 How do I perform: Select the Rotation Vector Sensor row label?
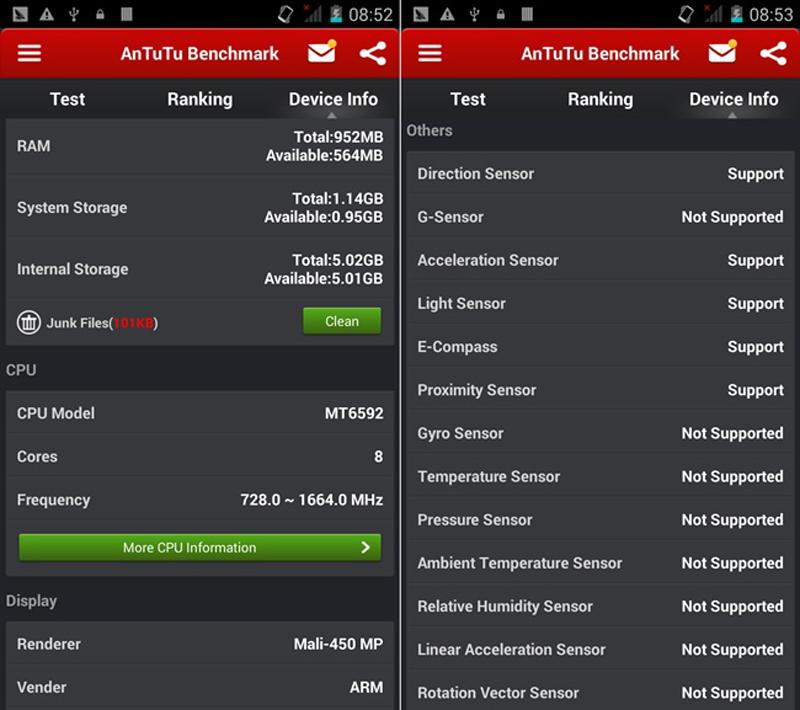pos(498,693)
